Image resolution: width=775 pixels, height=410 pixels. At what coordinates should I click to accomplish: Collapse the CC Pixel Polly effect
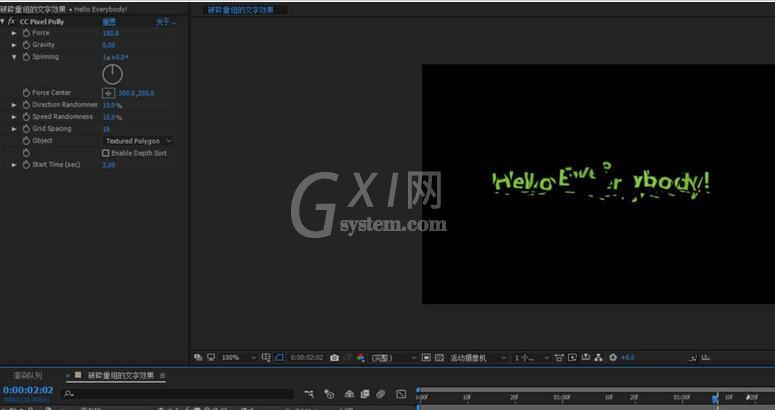[3, 22]
